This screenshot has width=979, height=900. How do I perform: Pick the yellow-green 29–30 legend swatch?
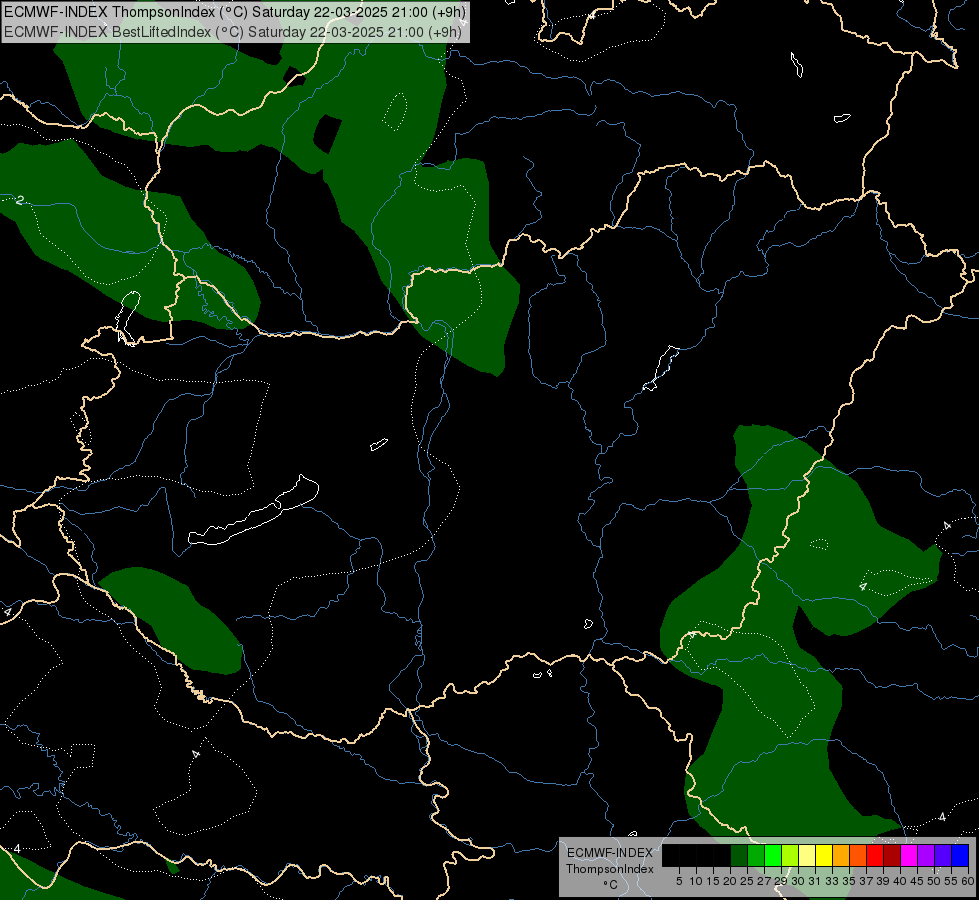(790, 855)
